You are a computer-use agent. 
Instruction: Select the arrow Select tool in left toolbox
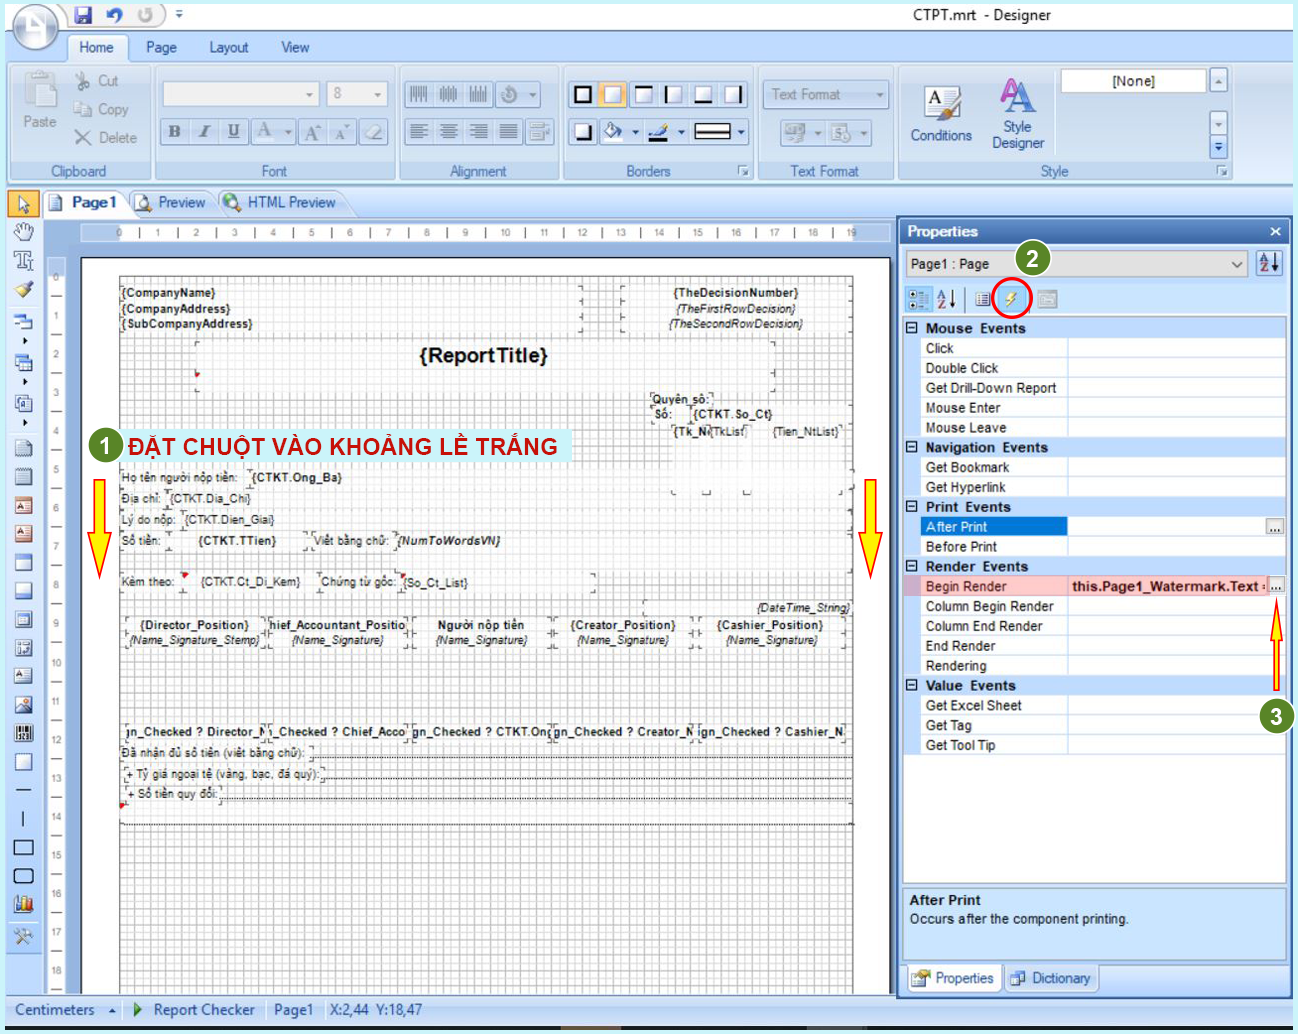[x=23, y=204]
